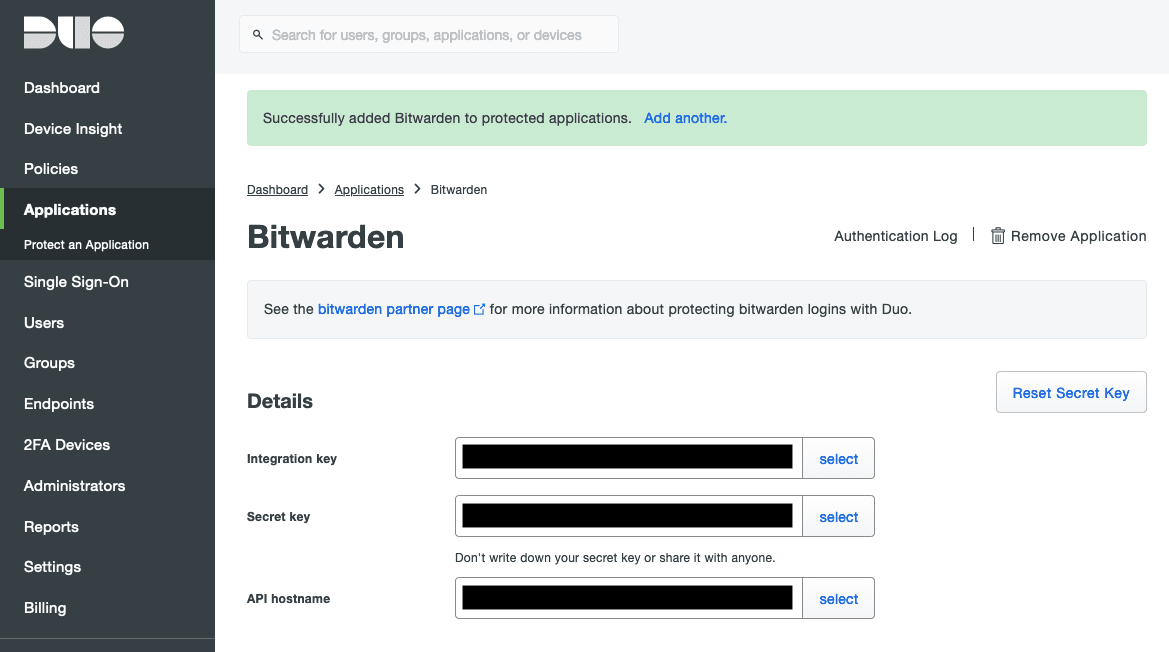This screenshot has width=1169, height=652.
Task: Click the Duo logo in the sidebar
Action: [73, 32]
